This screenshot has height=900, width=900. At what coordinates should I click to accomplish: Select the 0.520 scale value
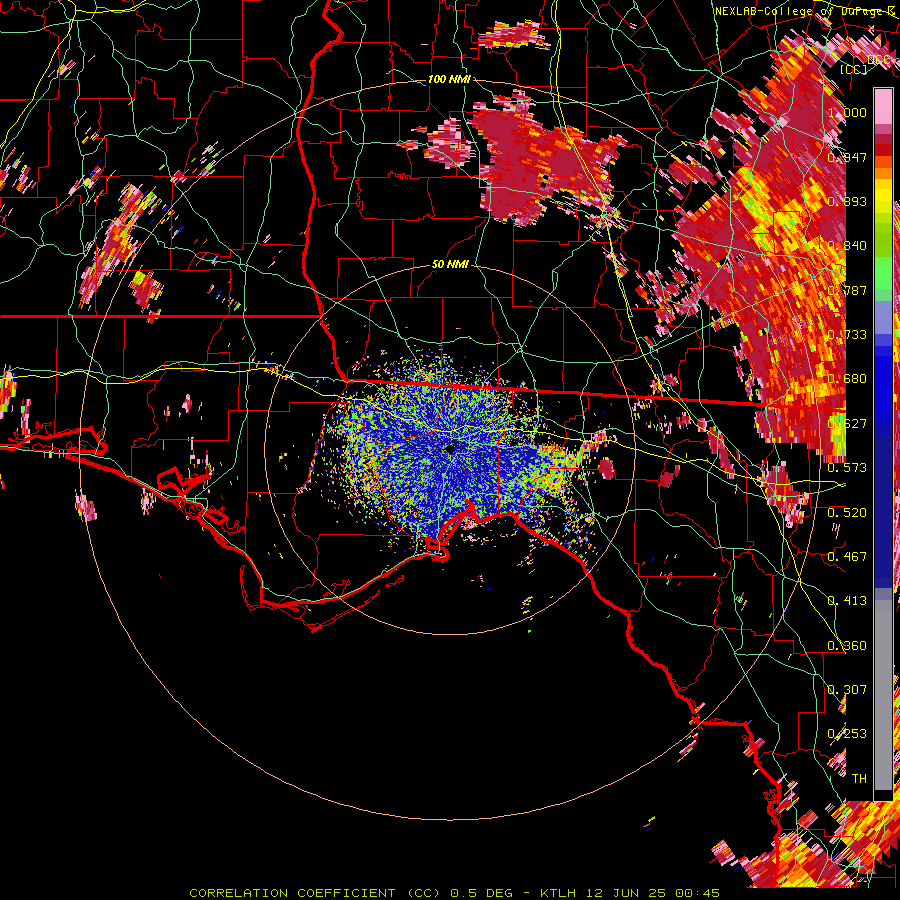[x=847, y=512]
